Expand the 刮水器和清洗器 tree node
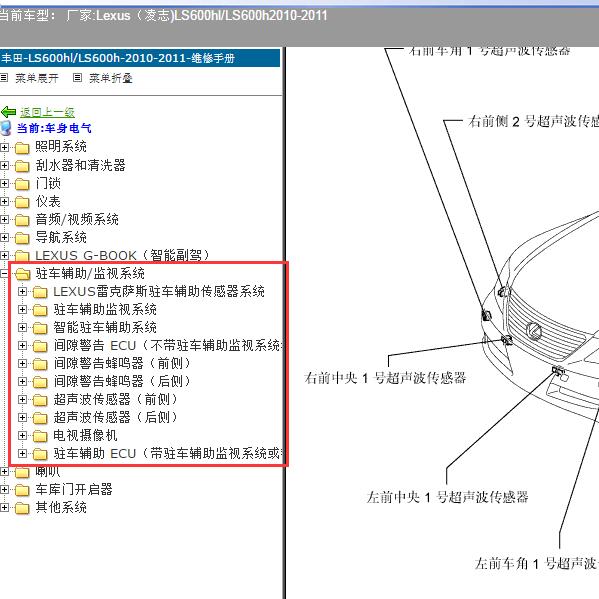The height and width of the screenshot is (599, 599). (x=4, y=165)
